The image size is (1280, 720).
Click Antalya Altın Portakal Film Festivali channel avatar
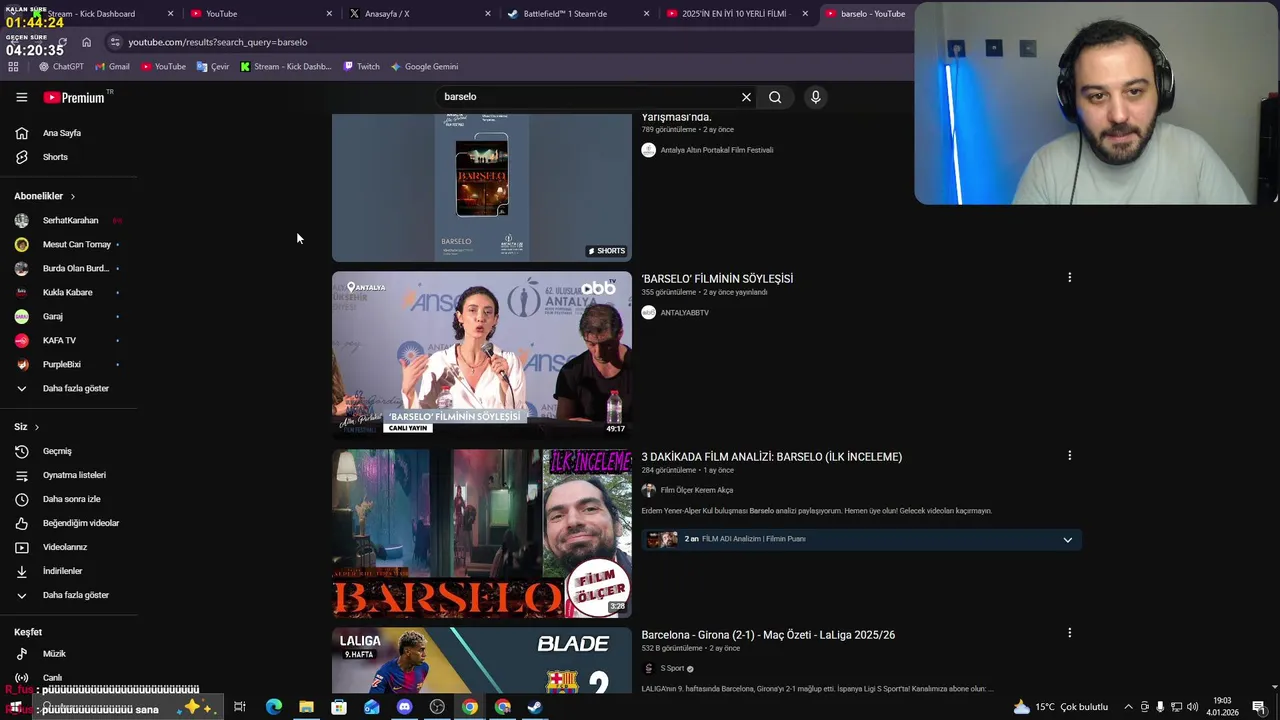tap(648, 150)
